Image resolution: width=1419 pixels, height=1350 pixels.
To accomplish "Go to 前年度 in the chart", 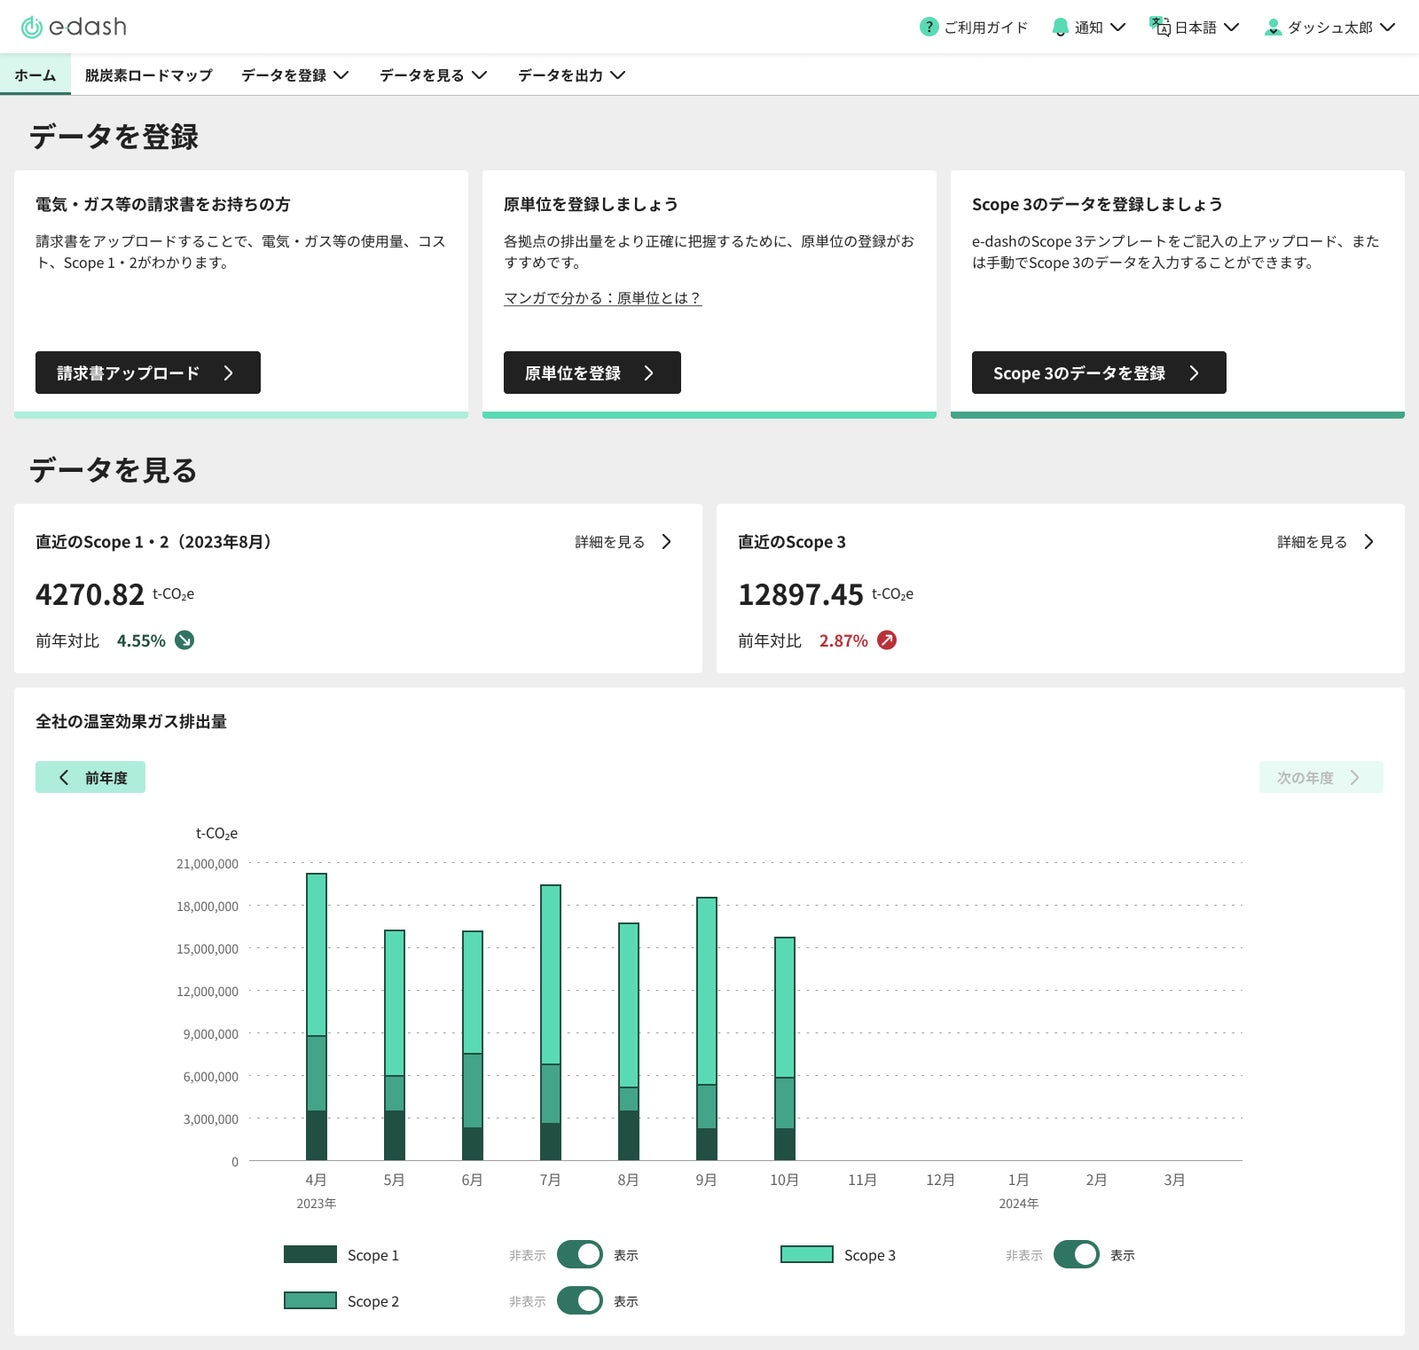I will pos(90,777).
